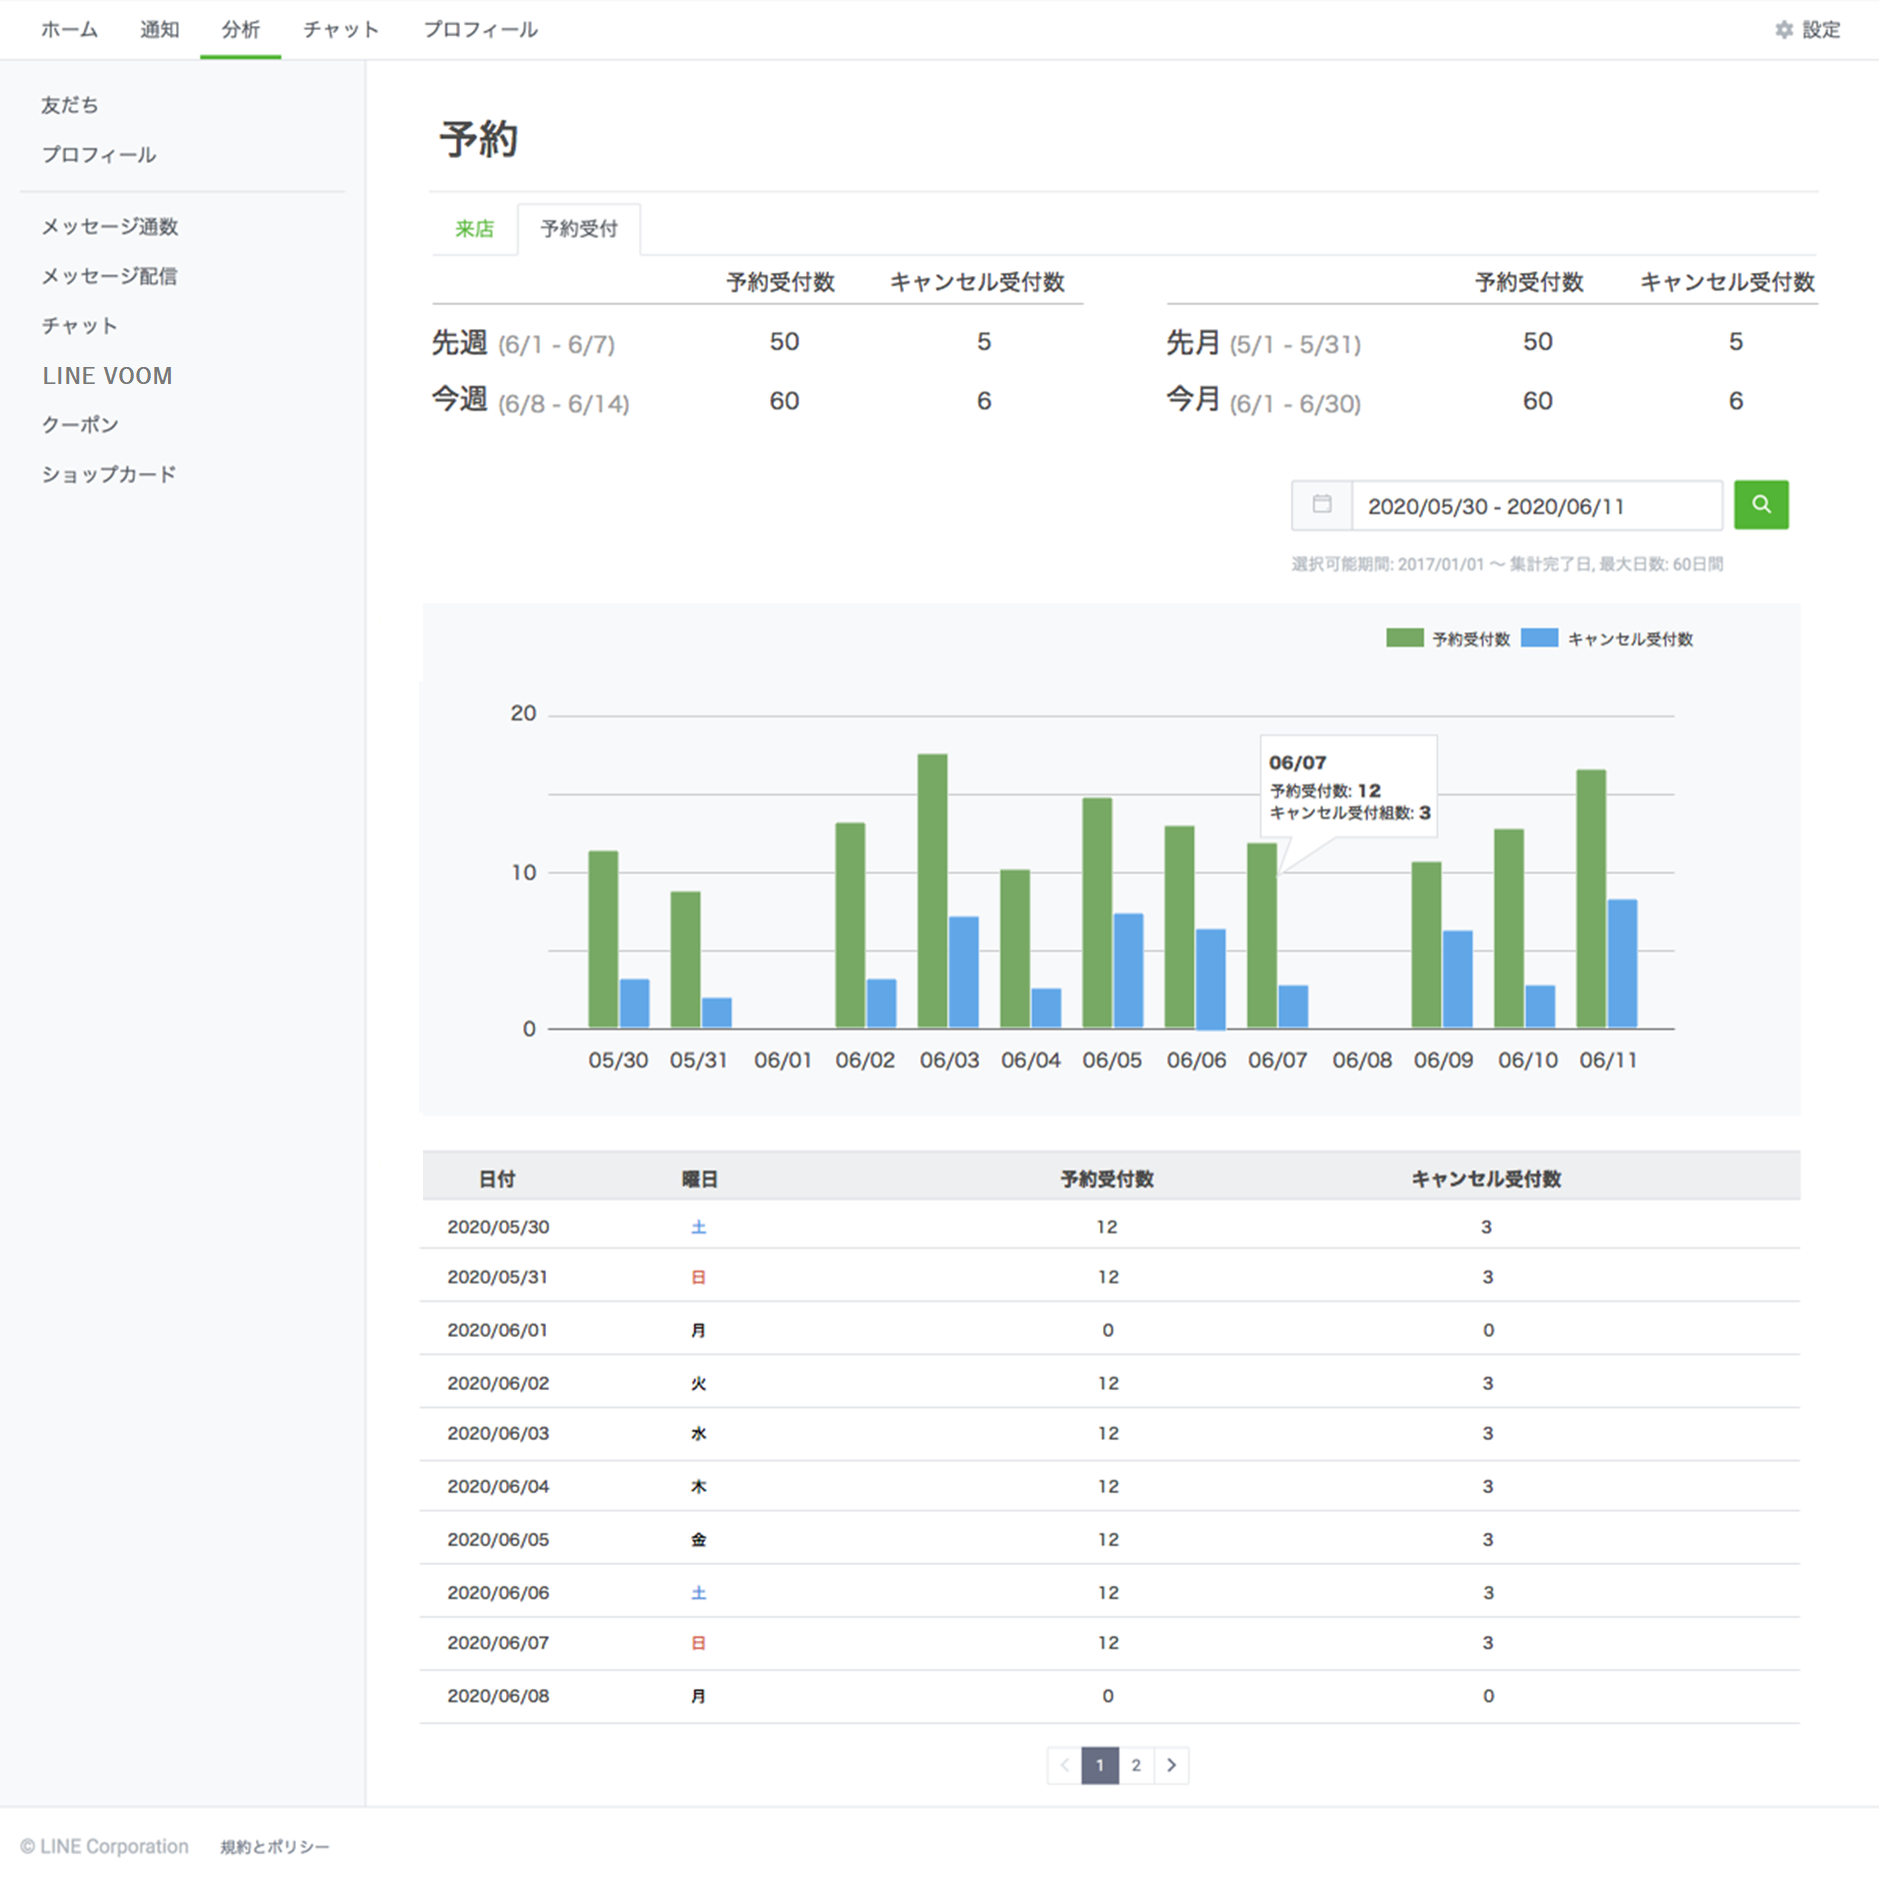Open the ホーム top menu
Viewport: 1879px width, 1885px height.
[x=69, y=30]
